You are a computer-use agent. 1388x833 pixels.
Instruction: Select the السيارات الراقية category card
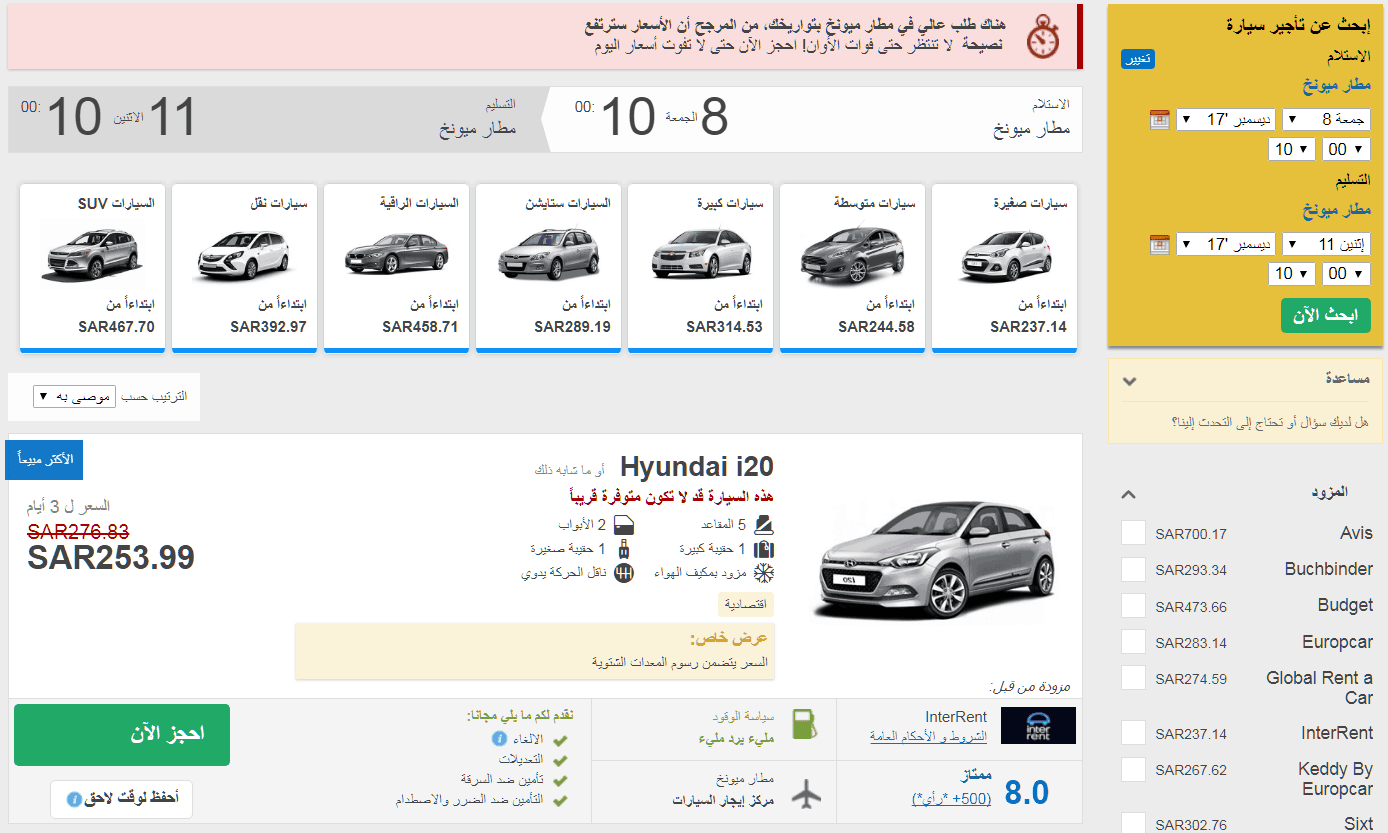[396, 268]
